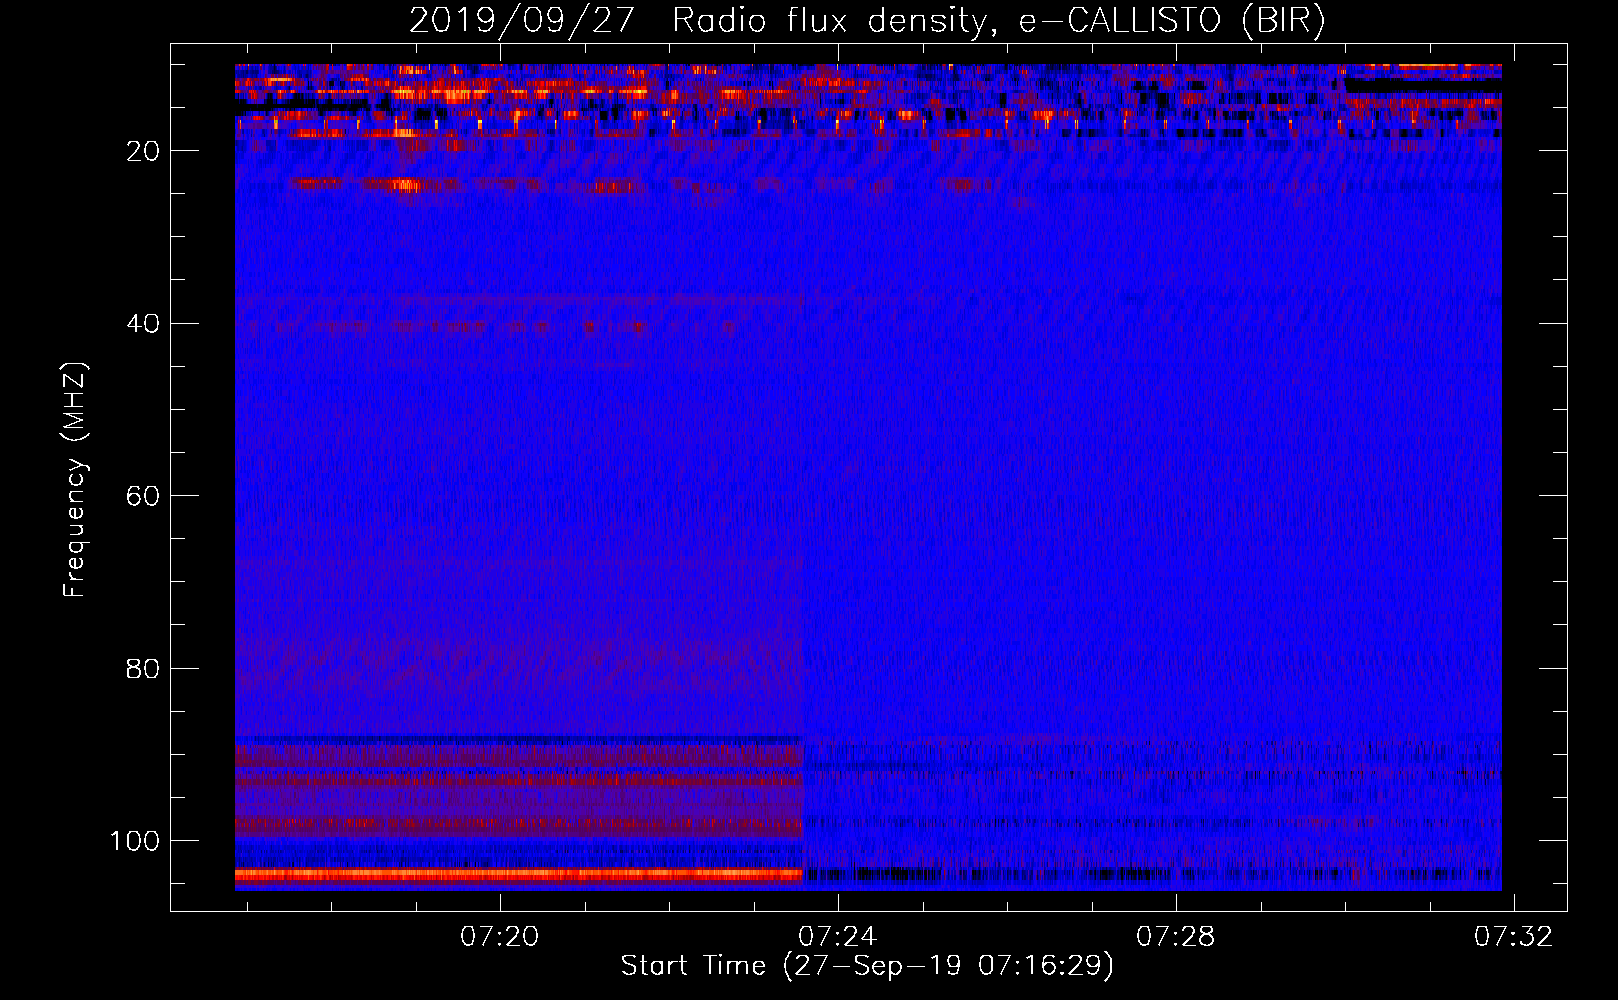Select the 40 MHz frequency tick label
This screenshot has height=1000, width=1618.
pos(143,324)
